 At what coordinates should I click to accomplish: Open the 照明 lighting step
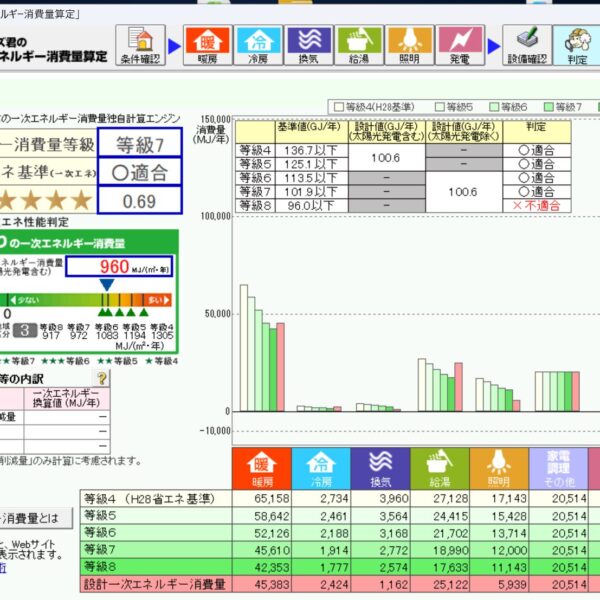click(409, 45)
